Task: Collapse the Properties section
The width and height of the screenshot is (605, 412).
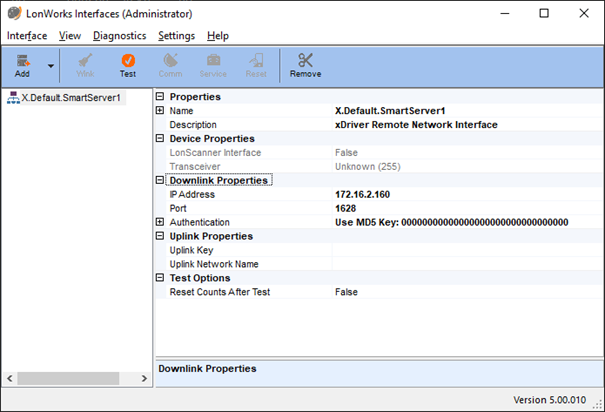Action: [160, 97]
